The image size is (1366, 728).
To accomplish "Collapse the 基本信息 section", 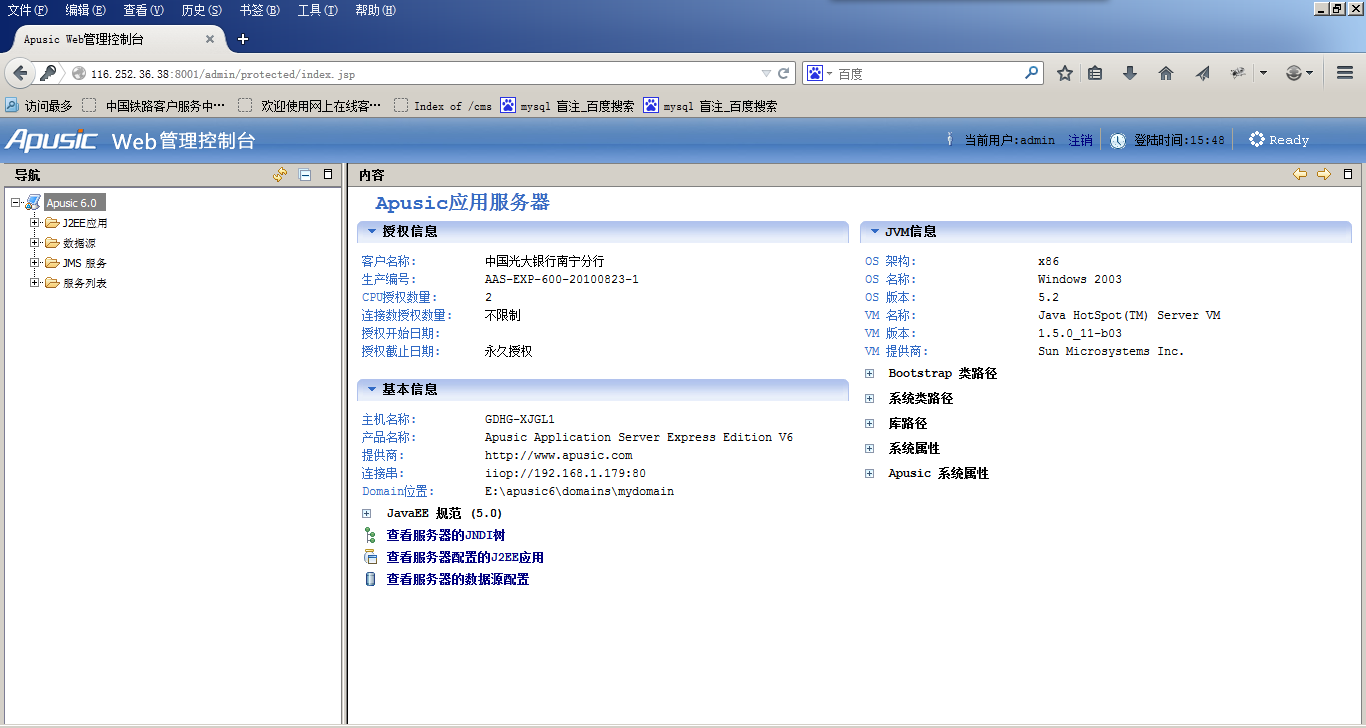I will coord(371,390).
